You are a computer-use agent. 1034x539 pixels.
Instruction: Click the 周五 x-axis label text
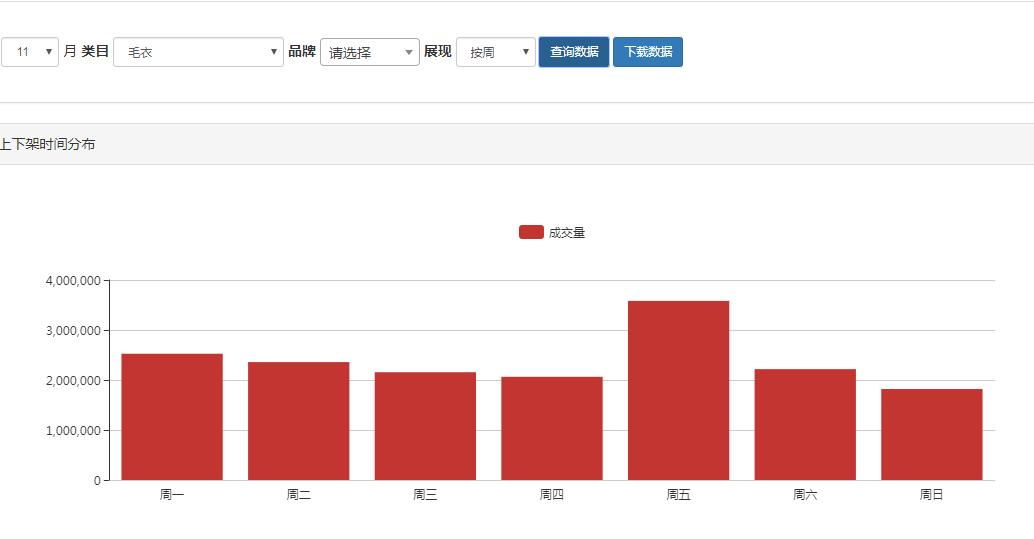[678, 494]
